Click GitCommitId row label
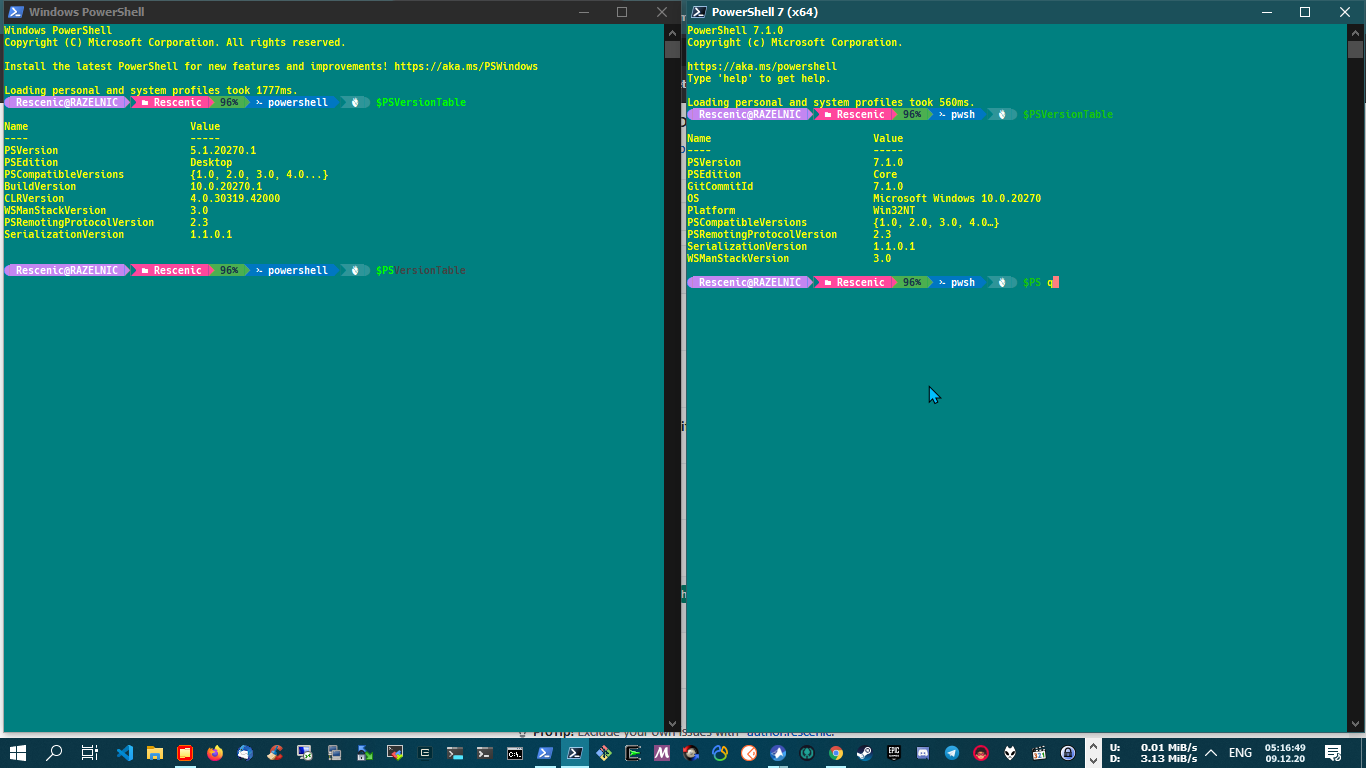 click(x=720, y=186)
